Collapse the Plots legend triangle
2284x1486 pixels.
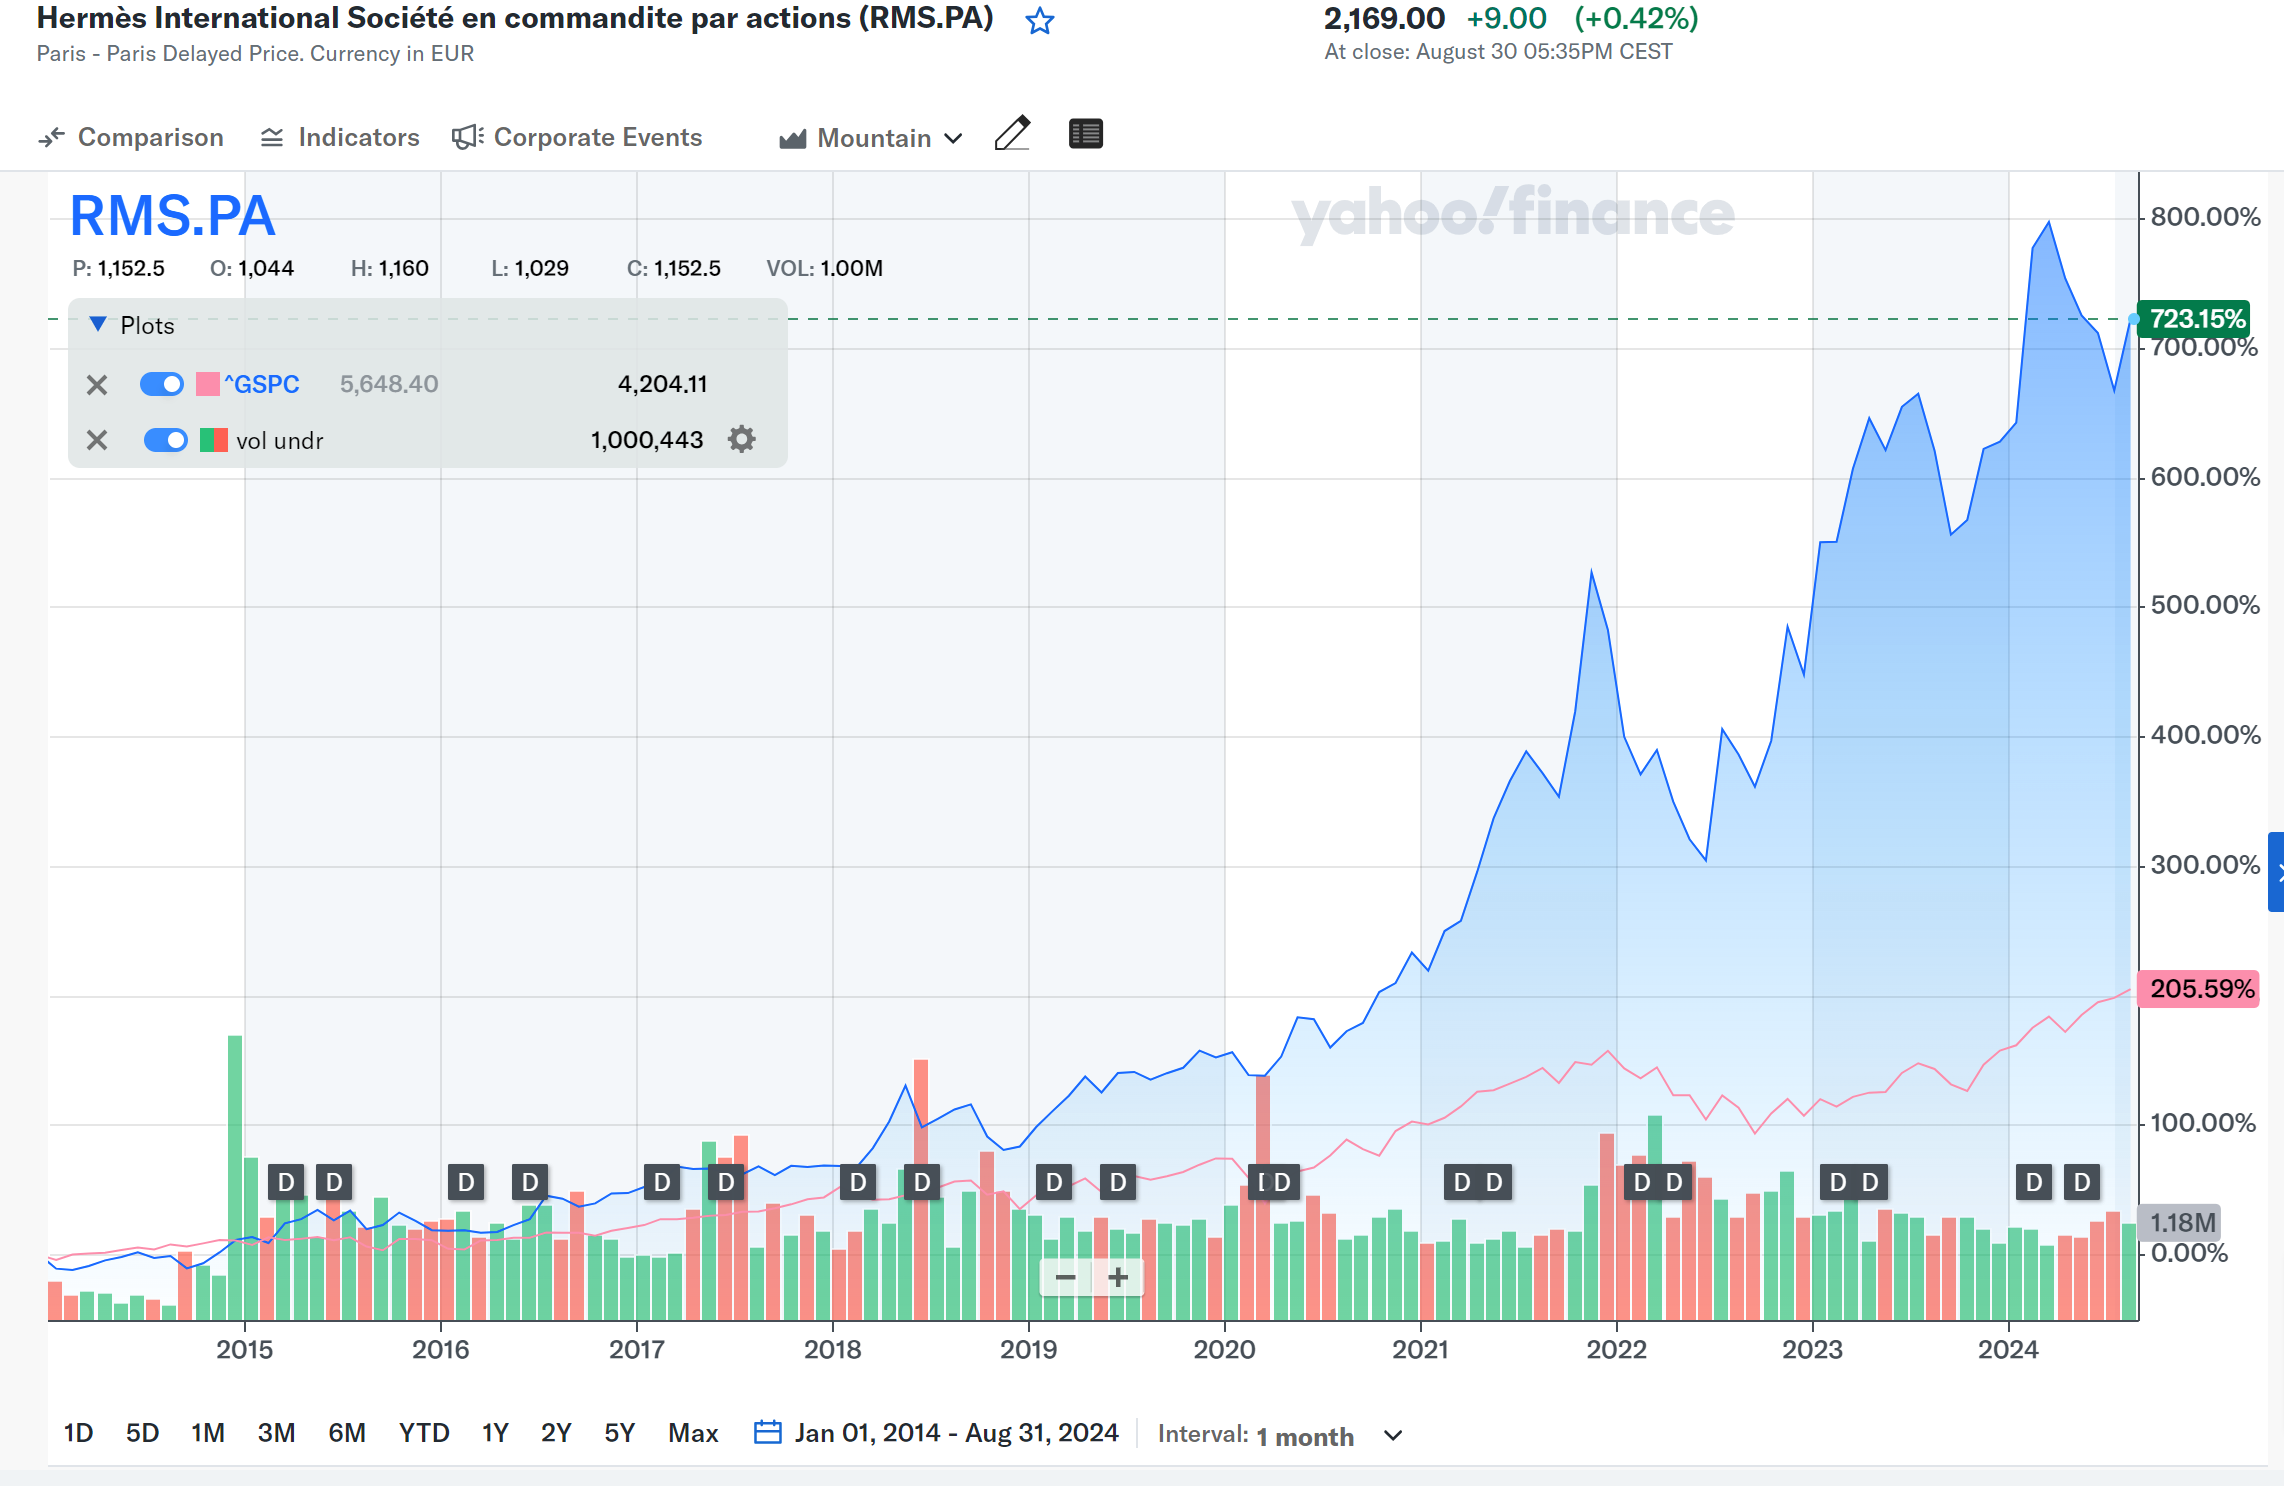click(98, 324)
